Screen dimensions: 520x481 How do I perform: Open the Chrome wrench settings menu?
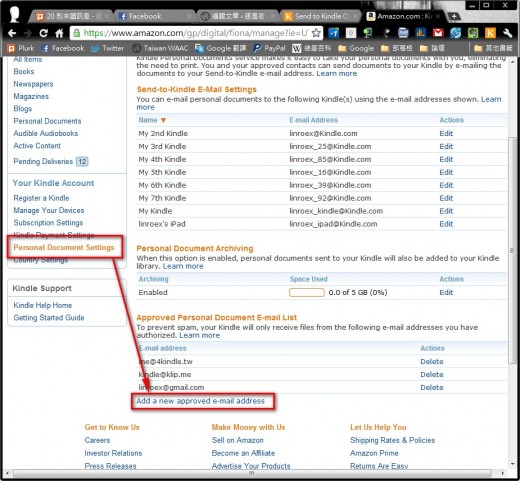click(x=507, y=33)
